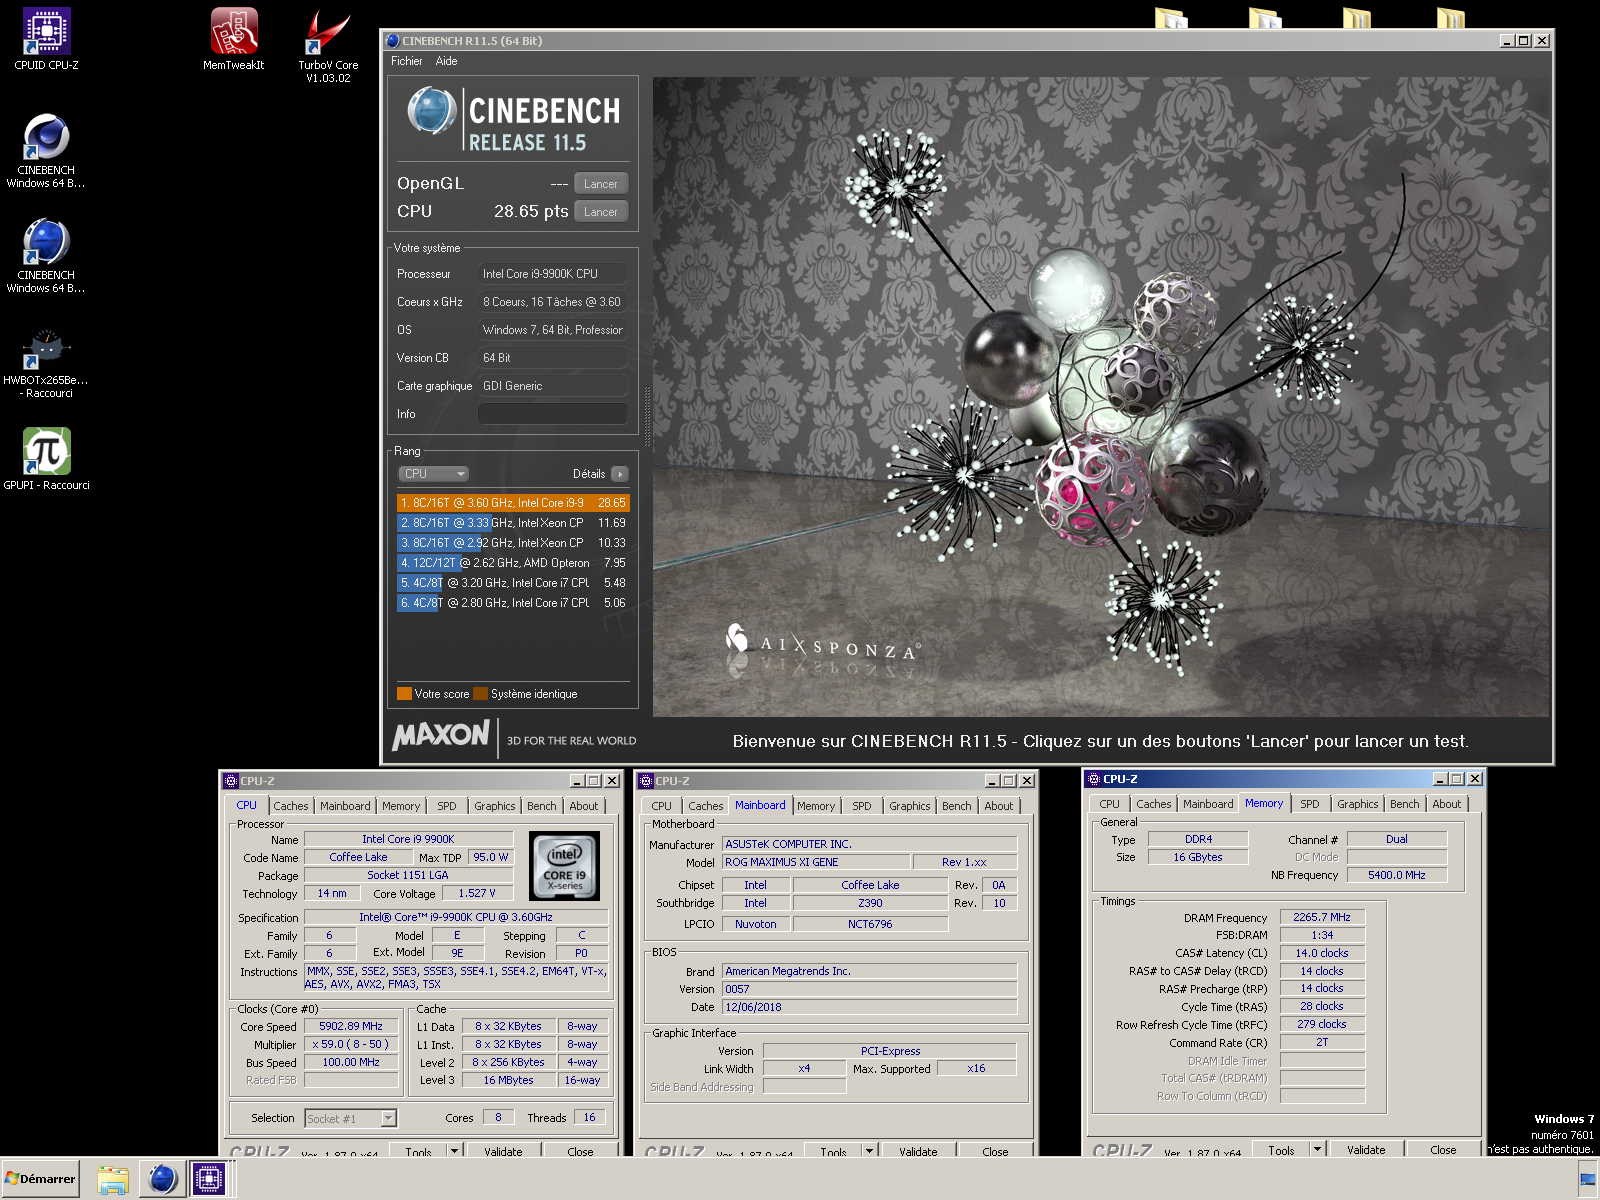This screenshot has height=1200, width=1600.
Task: Open the file explorer taskbar icon
Action: pyautogui.click(x=113, y=1180)
